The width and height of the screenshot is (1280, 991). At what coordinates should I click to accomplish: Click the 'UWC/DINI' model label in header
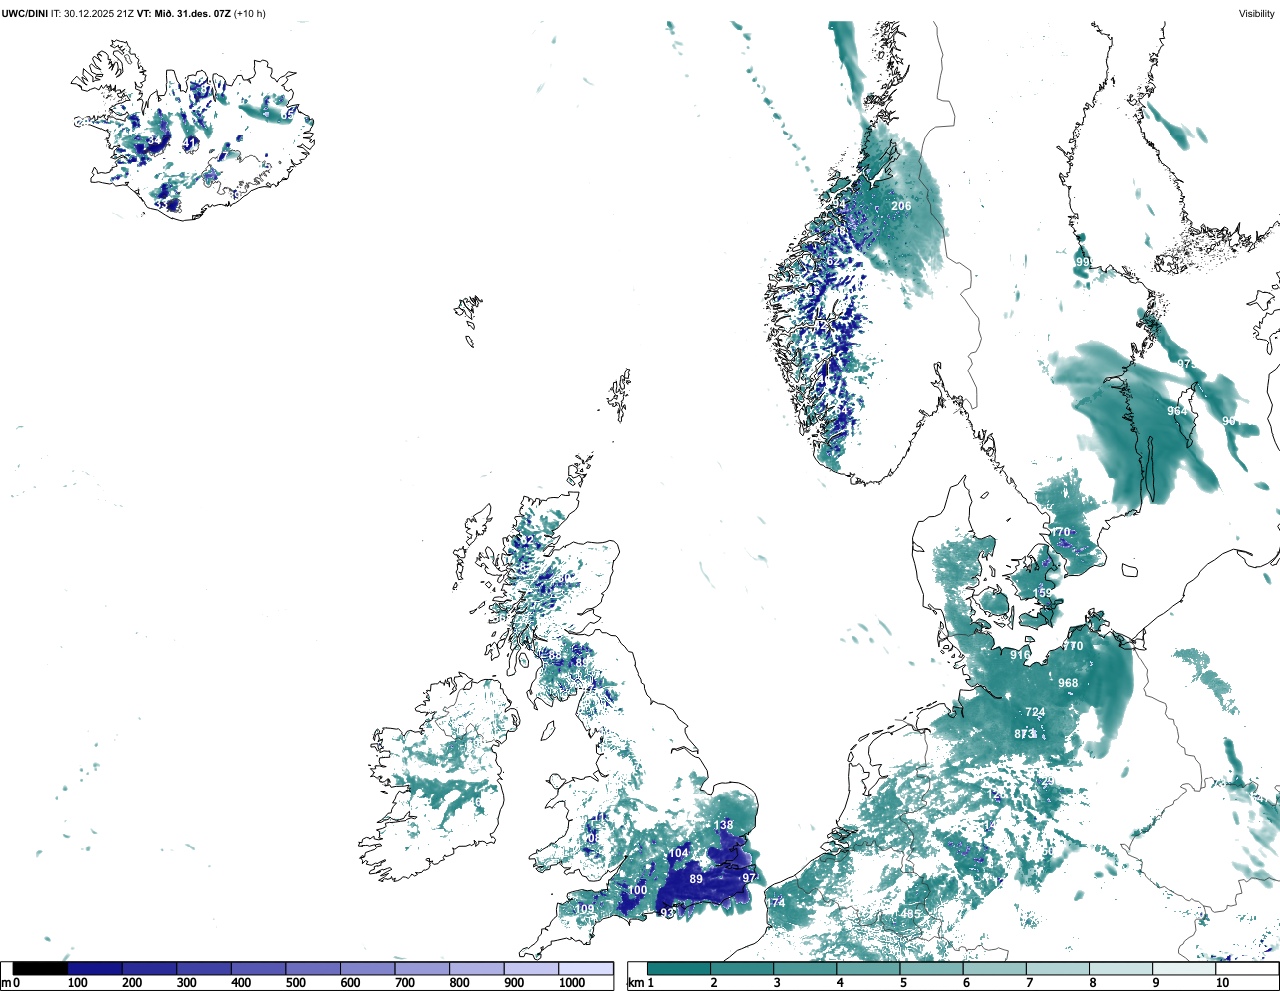(25, 13)
